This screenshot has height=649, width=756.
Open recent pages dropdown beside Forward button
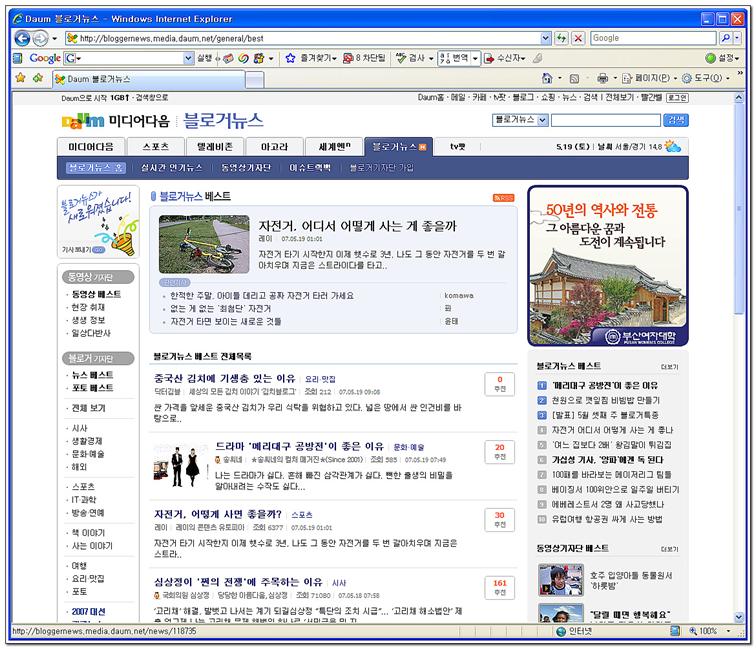(x=54, y=38)
